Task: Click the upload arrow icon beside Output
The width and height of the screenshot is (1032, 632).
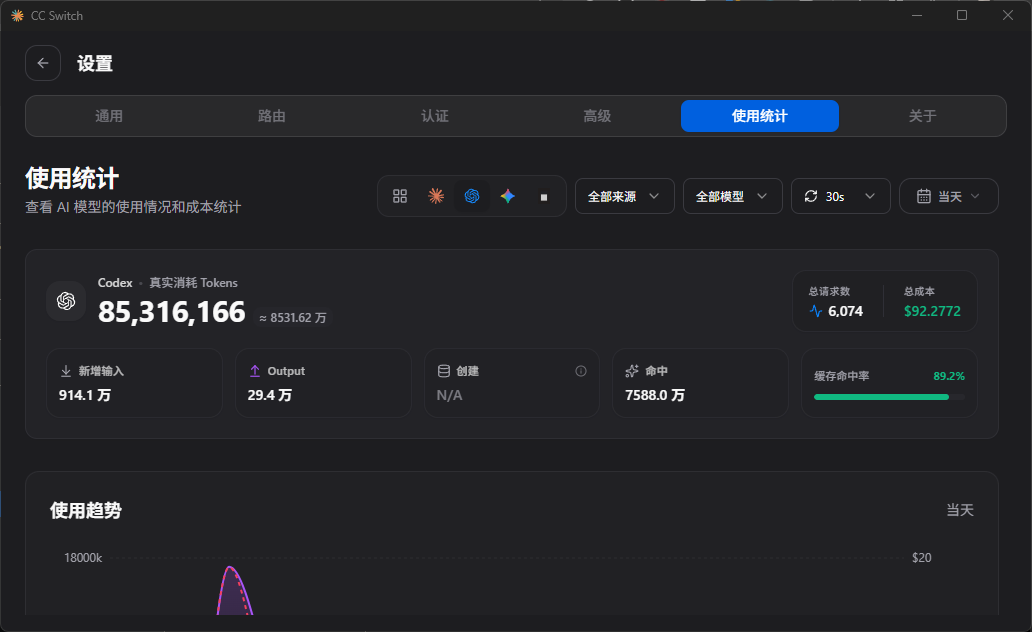Action: pos(255,371)
